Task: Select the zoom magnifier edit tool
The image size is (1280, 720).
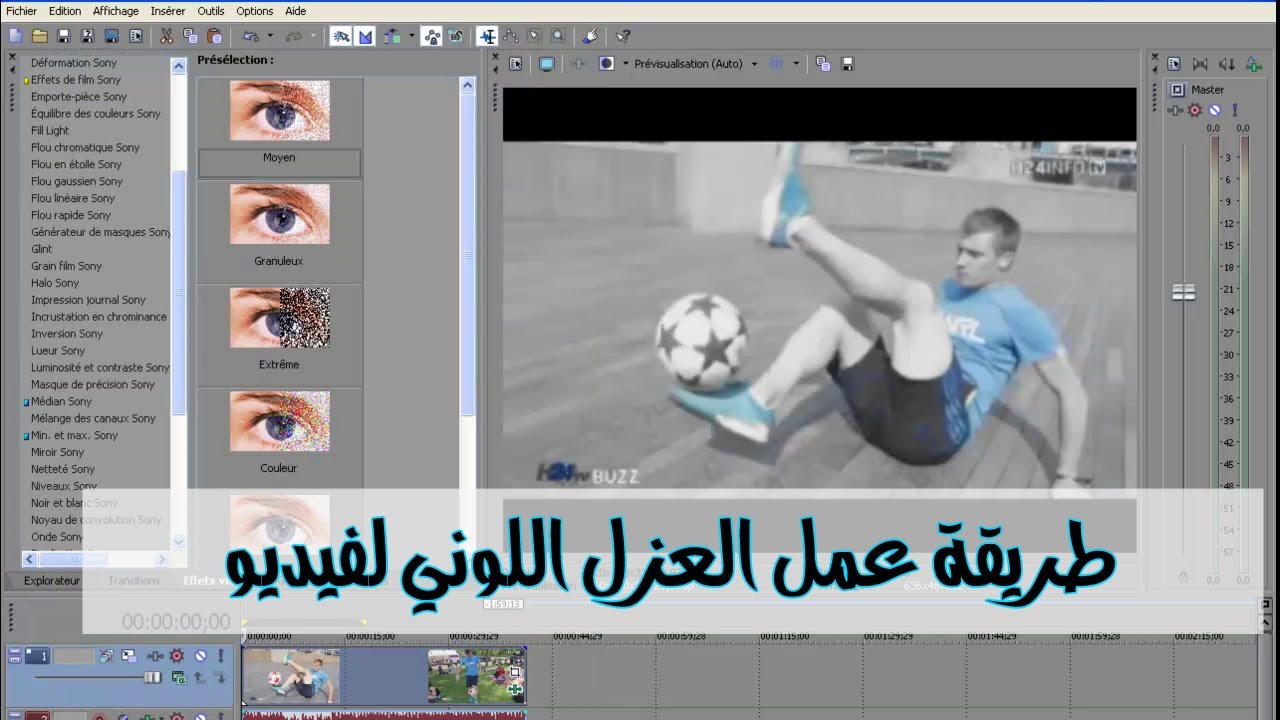Action: pos(558,36)
